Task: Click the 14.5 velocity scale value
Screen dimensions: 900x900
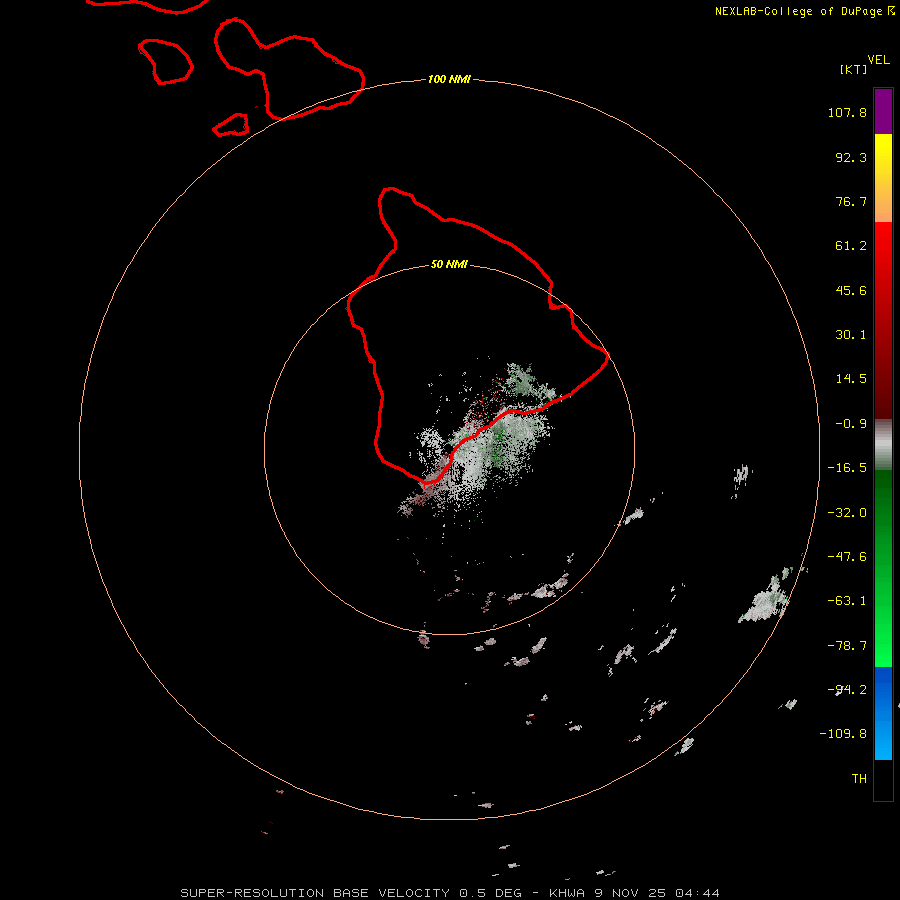Action: click(851, 379)
